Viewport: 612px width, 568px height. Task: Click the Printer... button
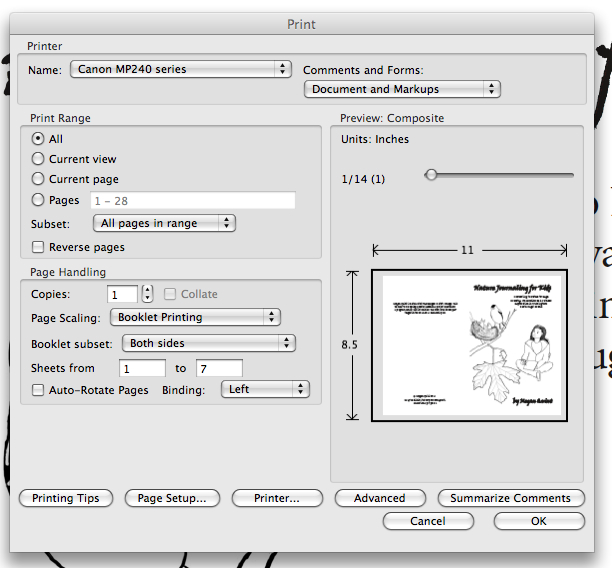point(277,498)
